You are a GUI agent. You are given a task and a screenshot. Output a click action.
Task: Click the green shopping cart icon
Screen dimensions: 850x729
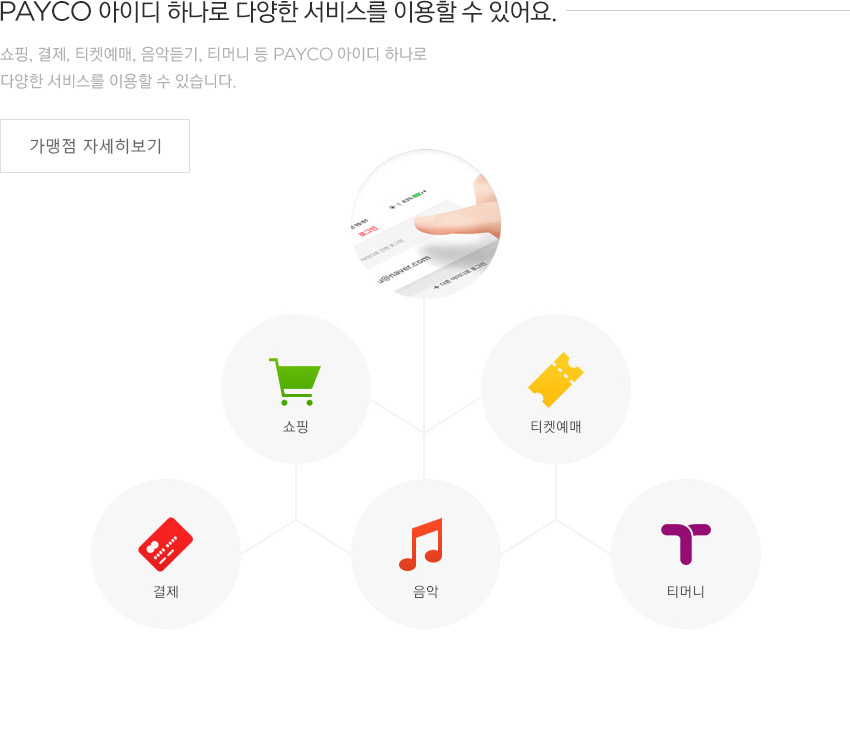[x=295, y=382]
